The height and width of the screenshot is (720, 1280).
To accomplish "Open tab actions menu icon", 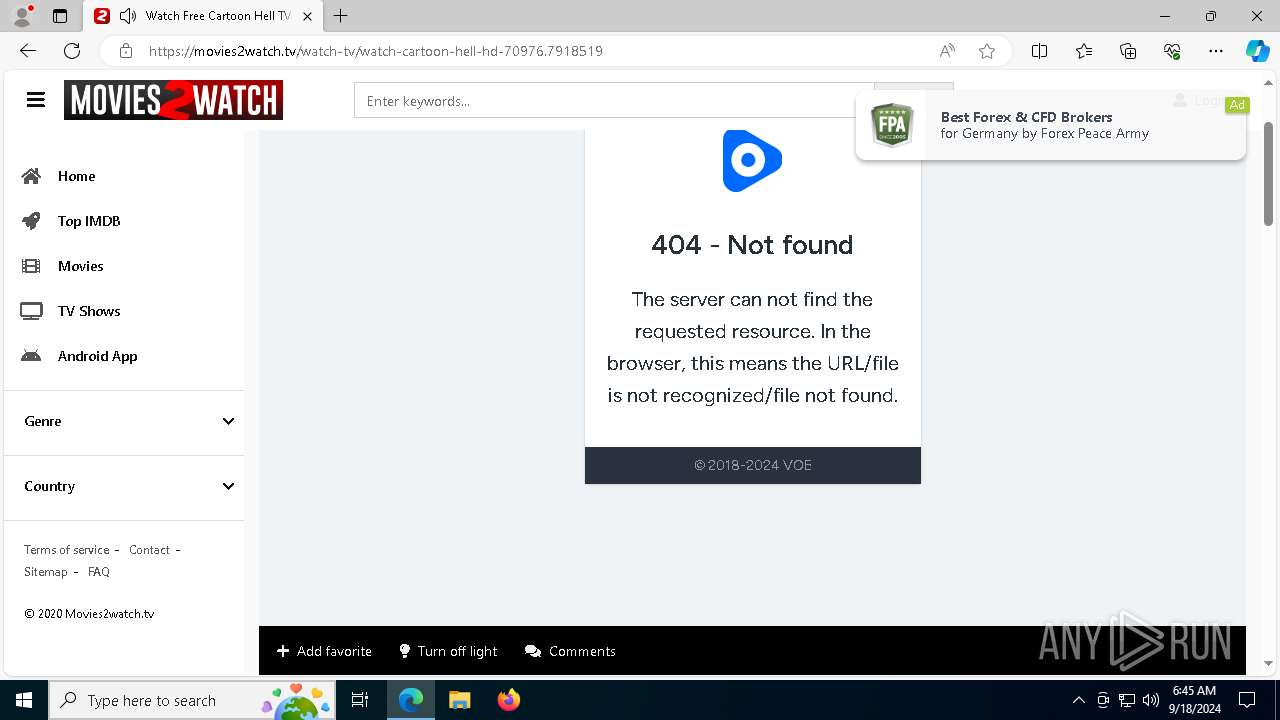I will click(60, 16).
